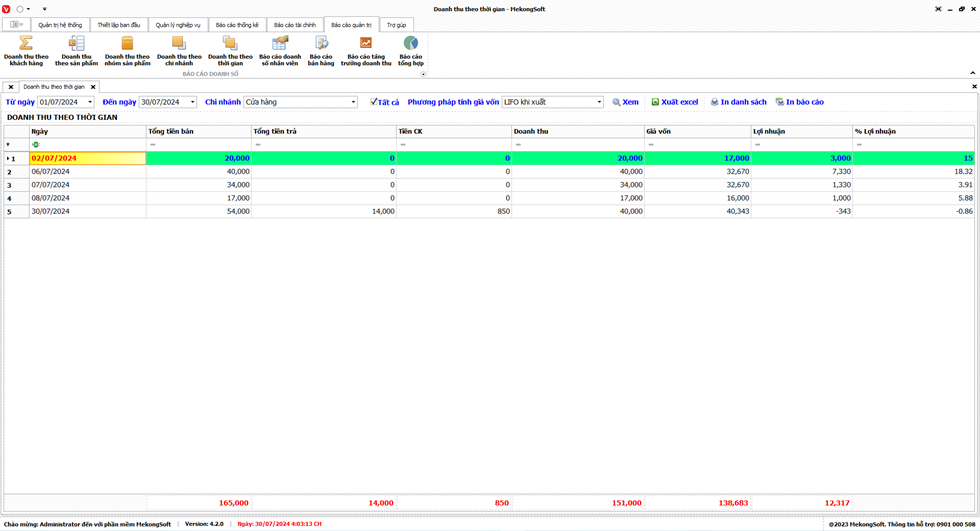This screenshot has height=531, width=980.
Task: Click the Xem view button
Action: coord(625,102)
